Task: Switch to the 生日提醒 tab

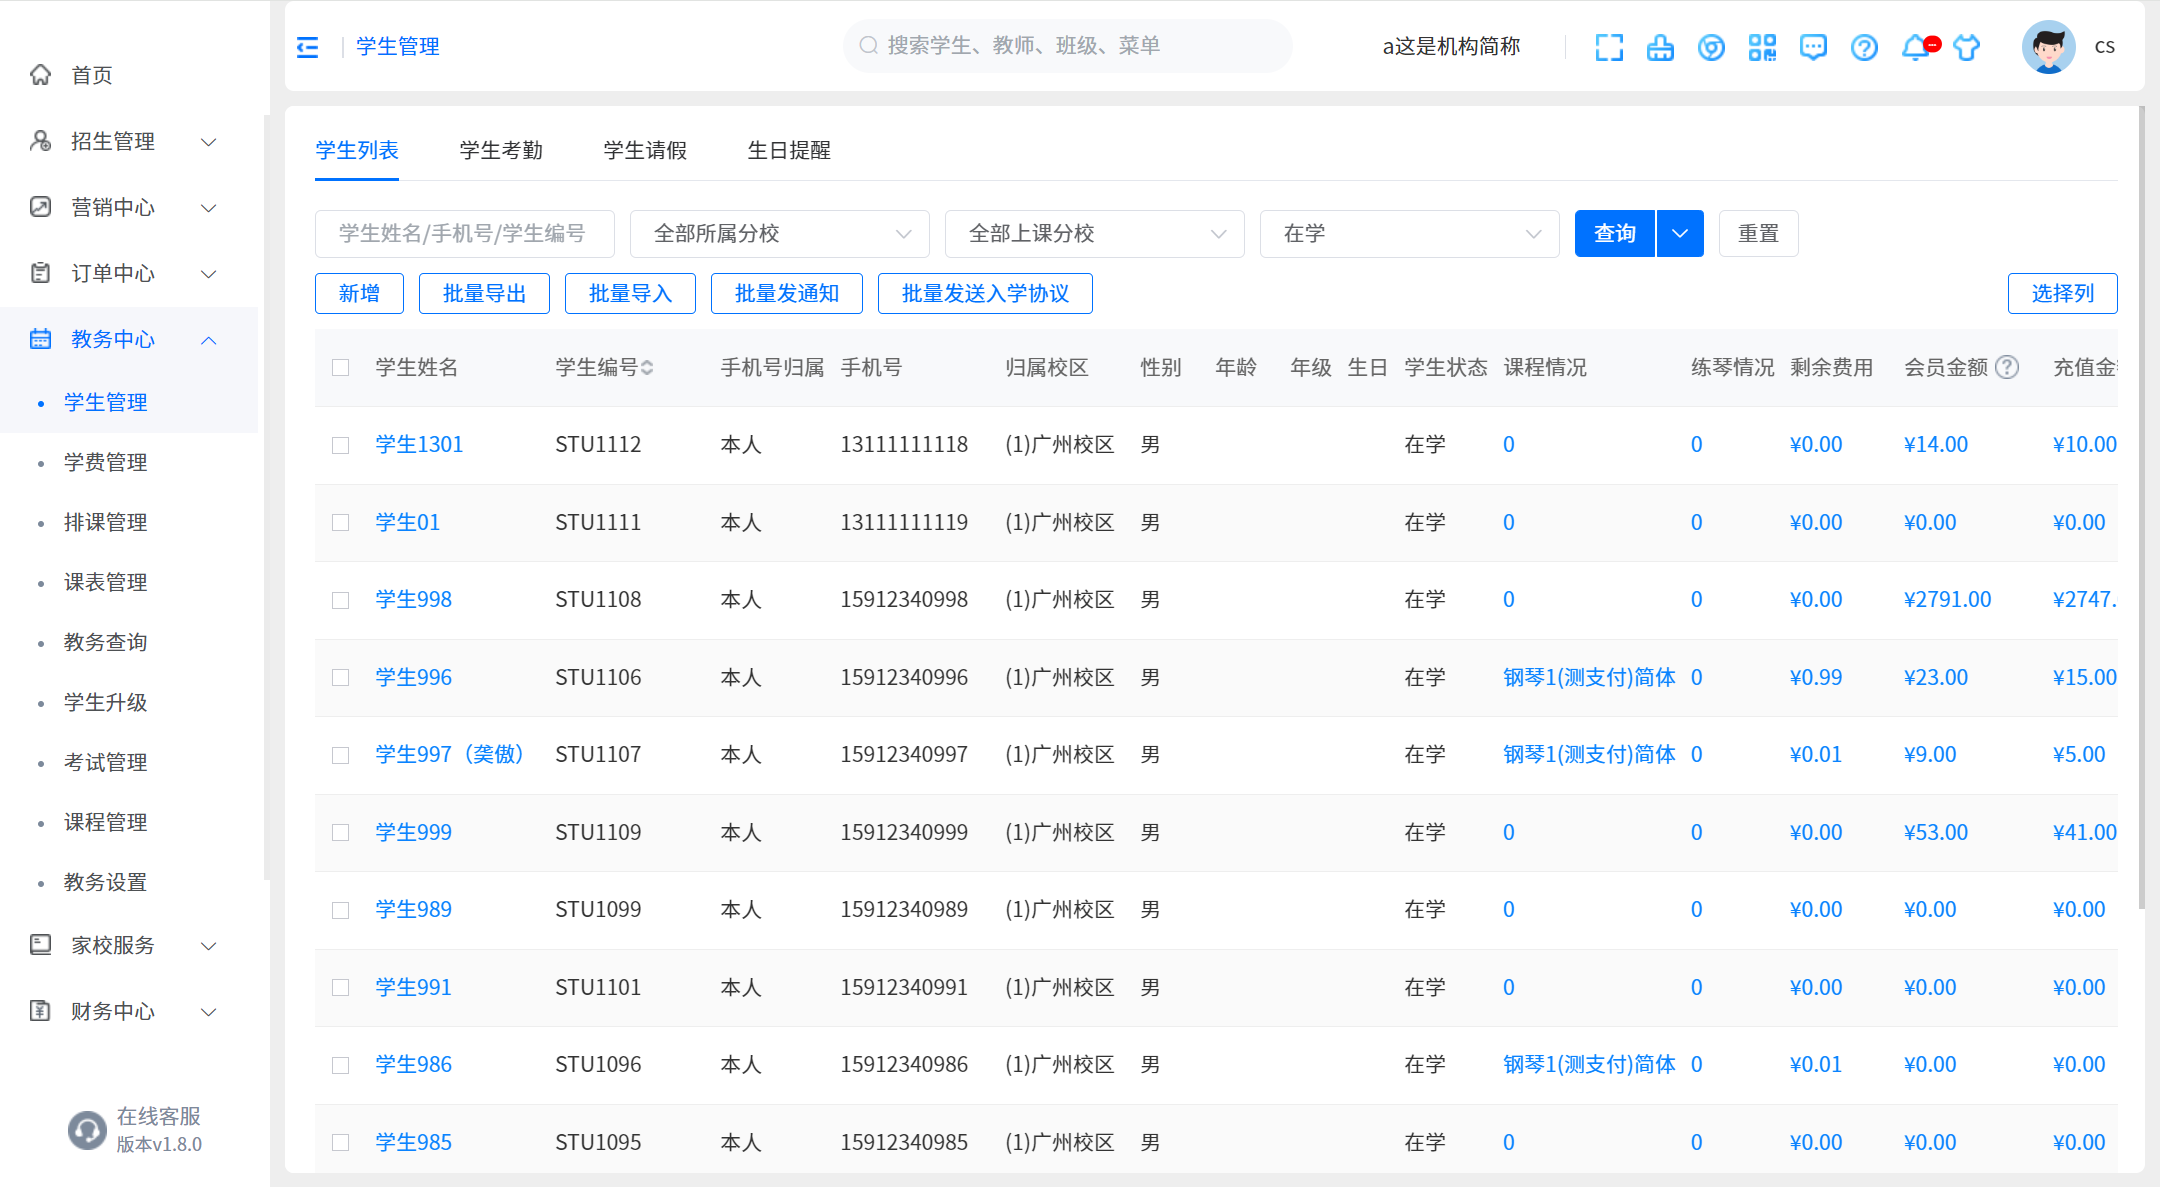Action: coord(789,150)
